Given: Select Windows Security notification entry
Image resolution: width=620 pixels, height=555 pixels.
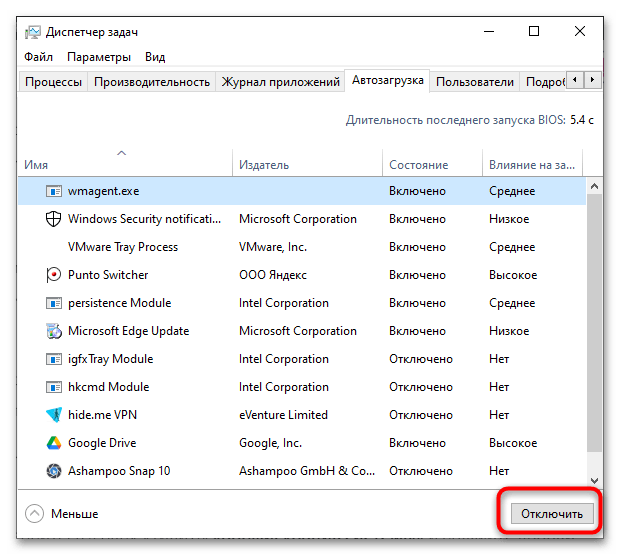Looking at the screenshot, I should (302, 219).
